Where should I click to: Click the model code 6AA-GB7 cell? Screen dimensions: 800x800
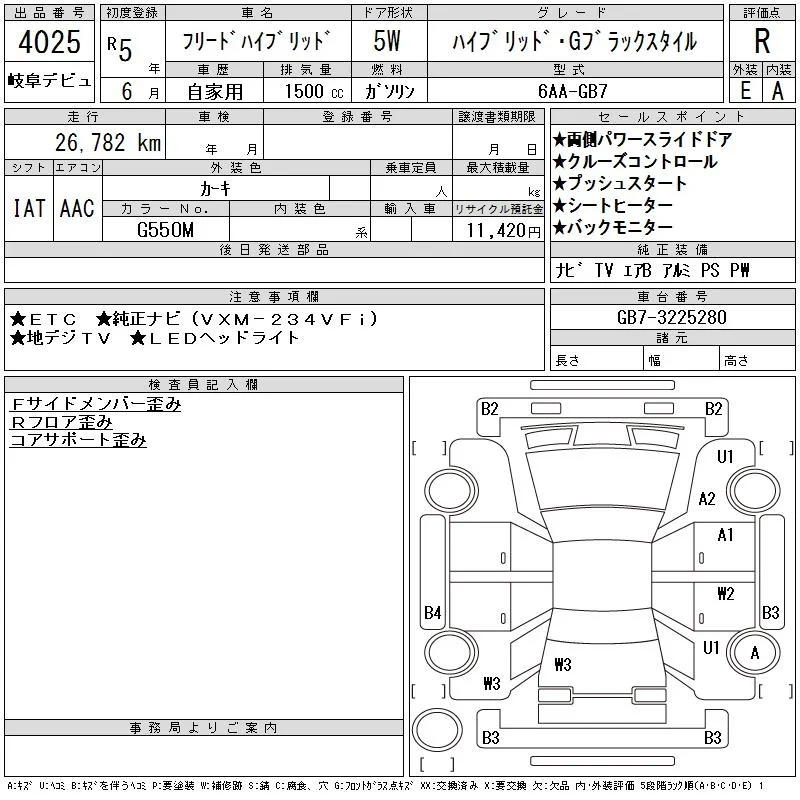[x=573, y=91]
